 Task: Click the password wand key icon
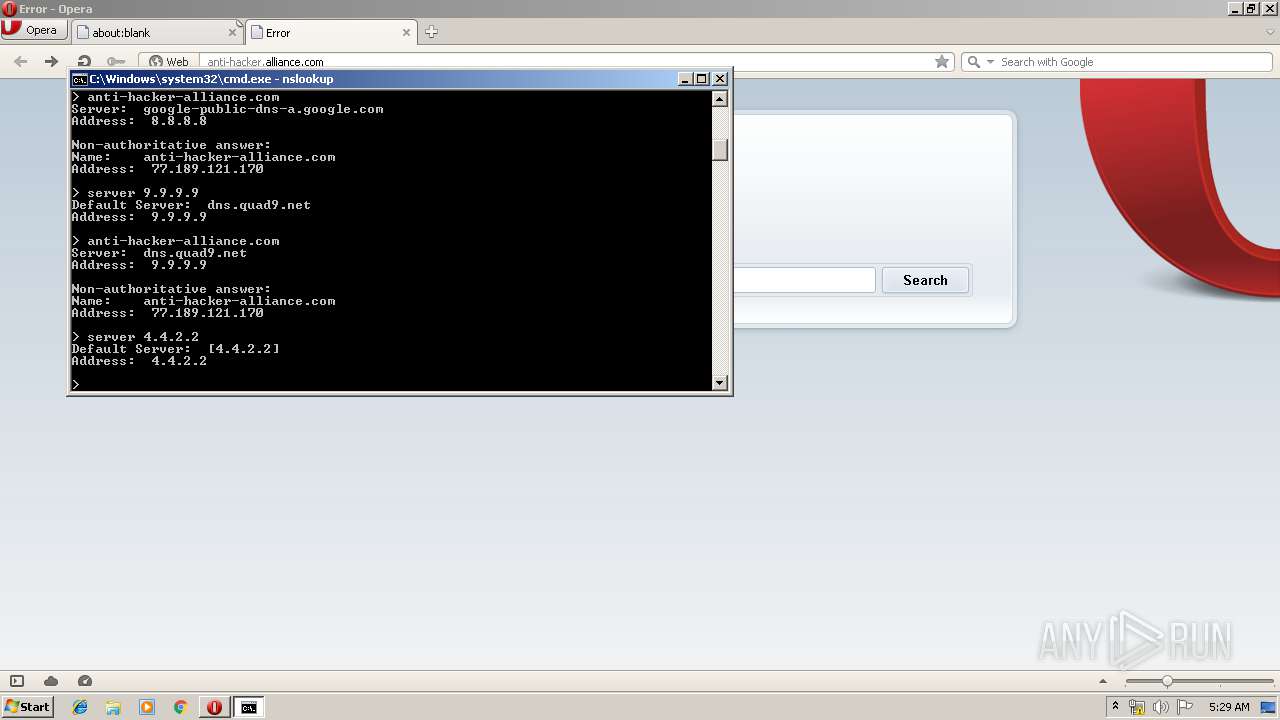116,61
